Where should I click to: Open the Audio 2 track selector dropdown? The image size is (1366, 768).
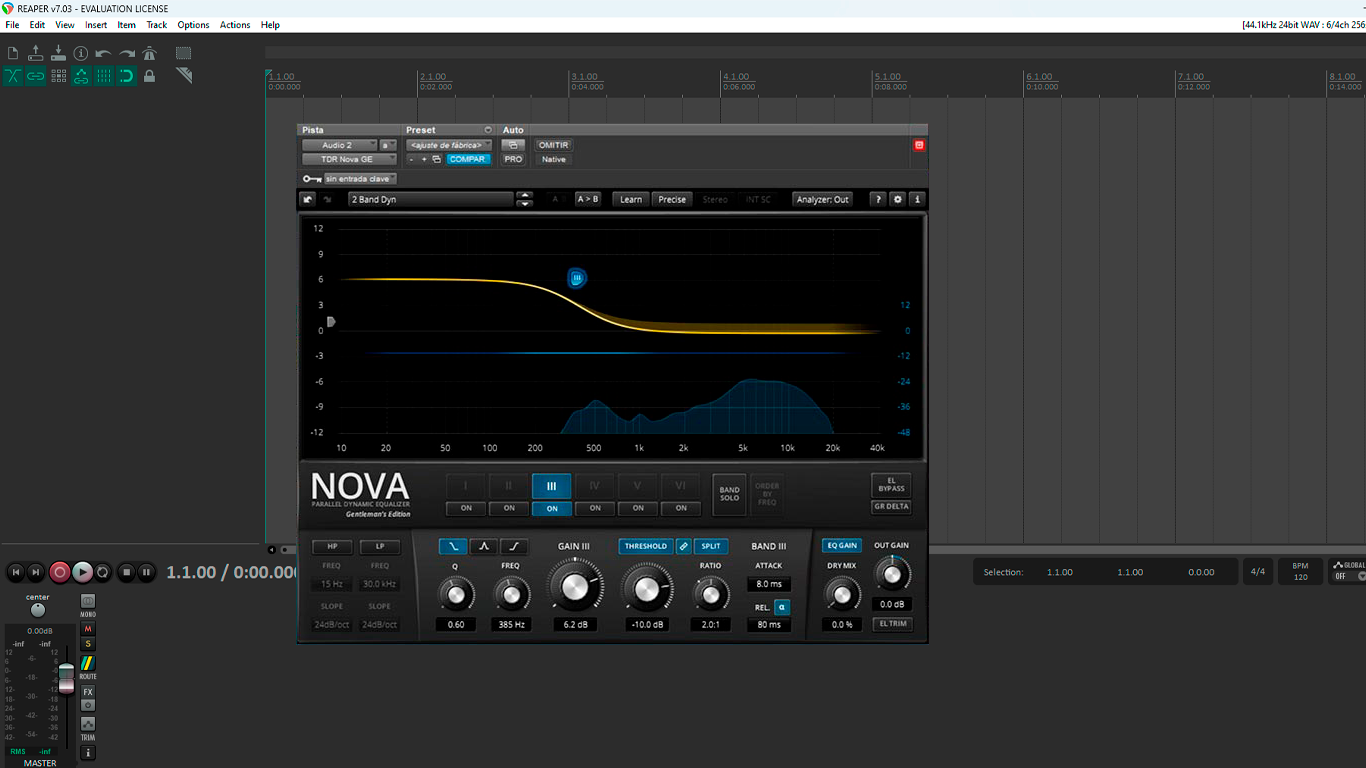pyautogui.click(x=340, y=145)
